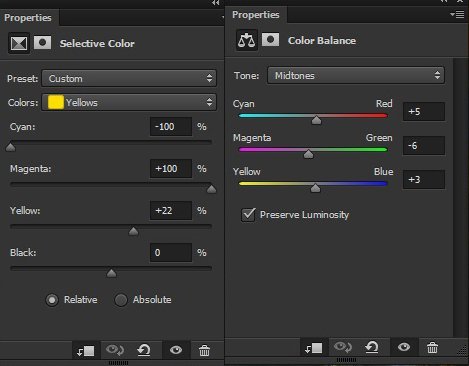Viewport: 469px width, 366px height.
Task: Delete the Selective Color adjustment layer
Action: click(204, 350)
